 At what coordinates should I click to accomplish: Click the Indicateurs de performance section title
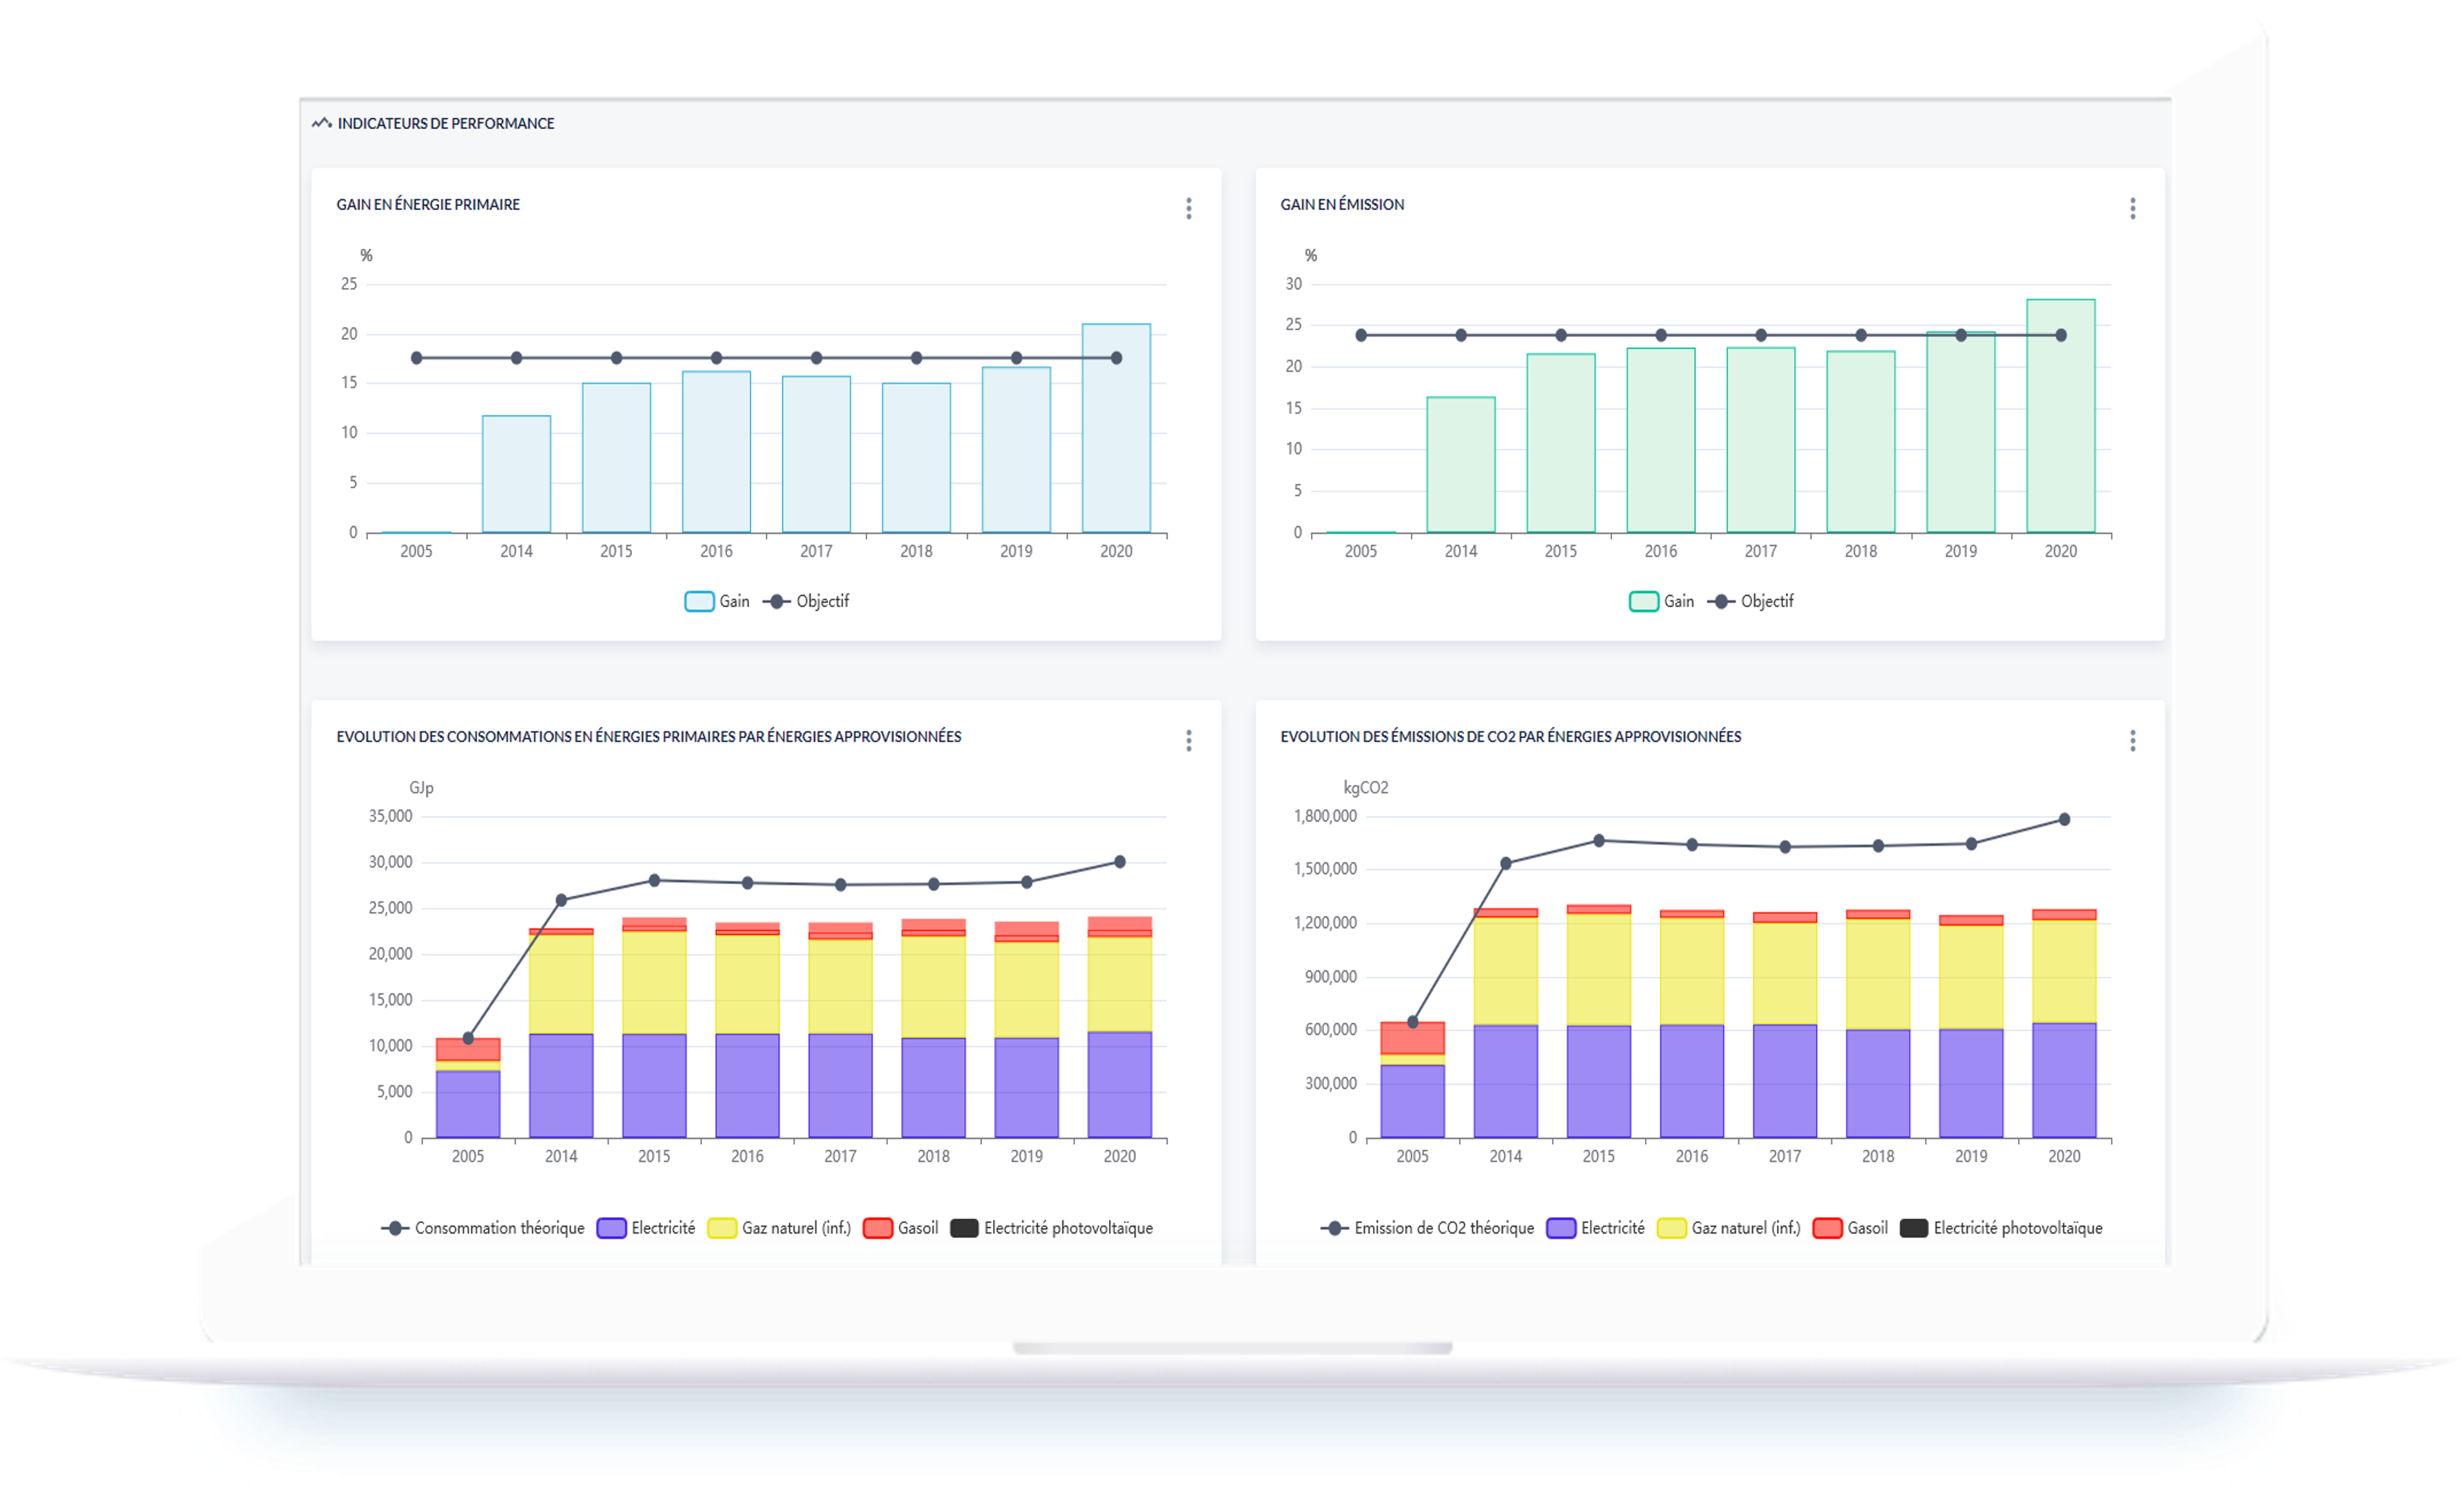(445, 123)
